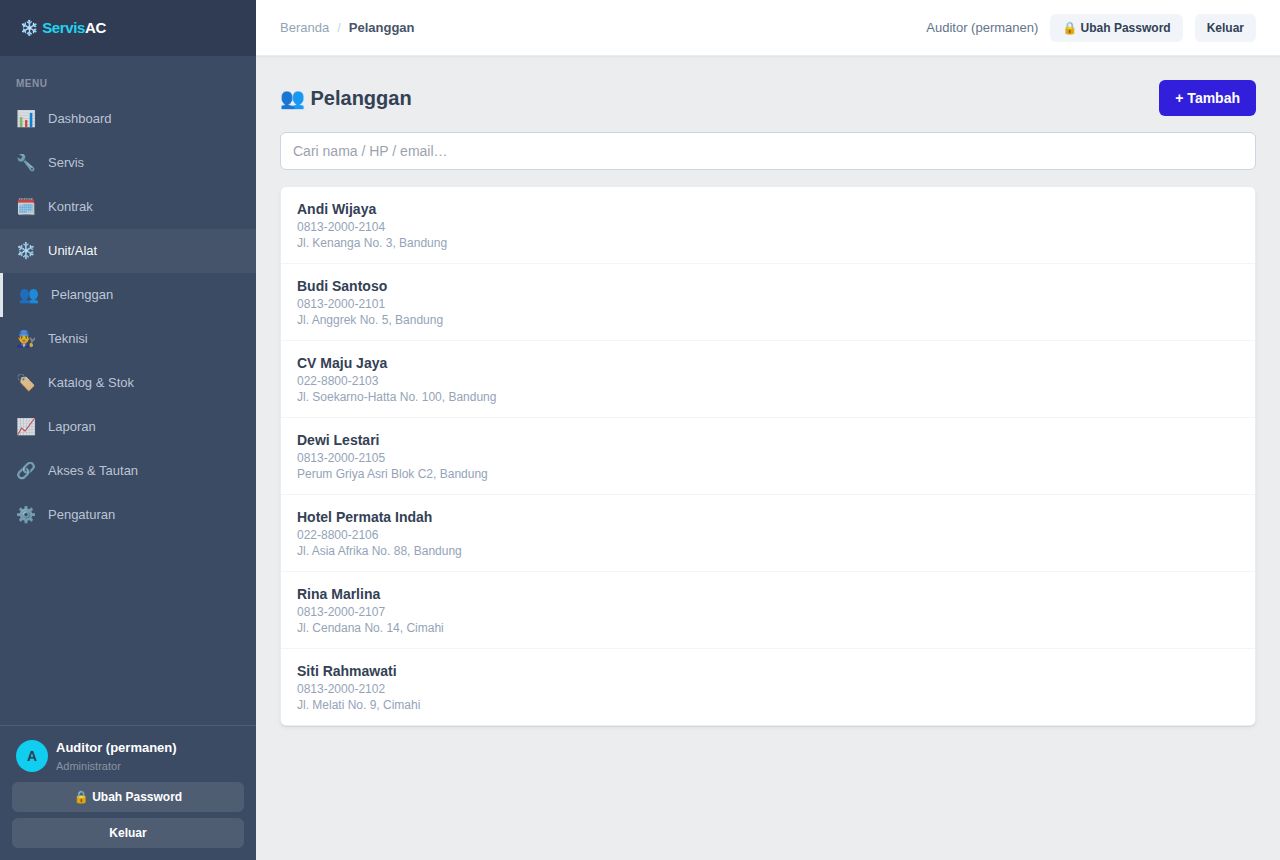1280x860 pixels.
Task: Go to Akses & Tautan
Action: click(128, 471)
